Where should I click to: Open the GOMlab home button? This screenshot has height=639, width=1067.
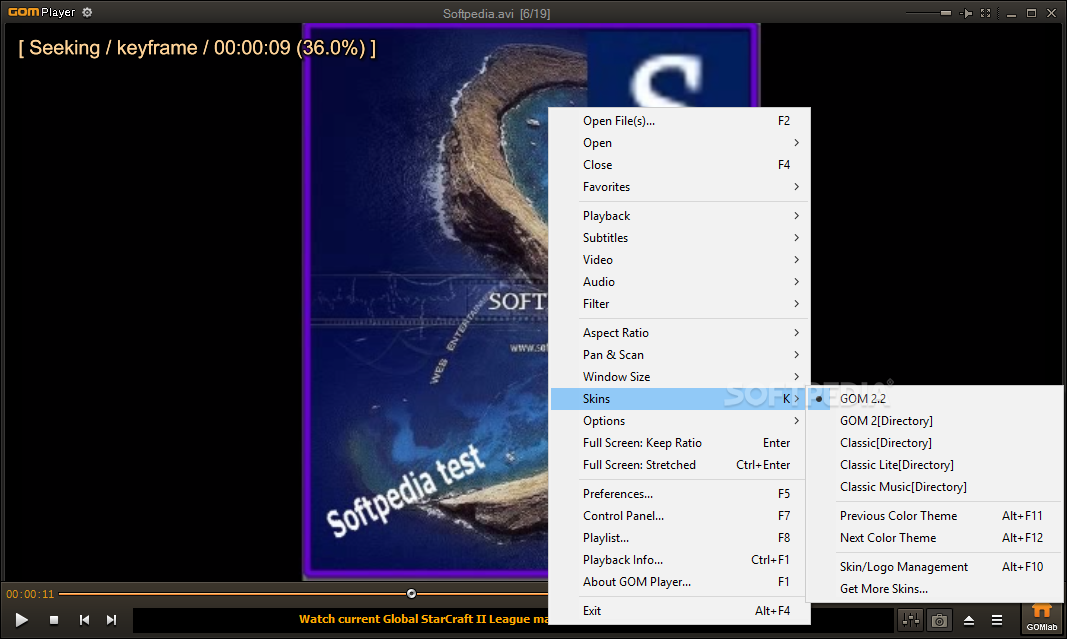[x=1042, y=618]
